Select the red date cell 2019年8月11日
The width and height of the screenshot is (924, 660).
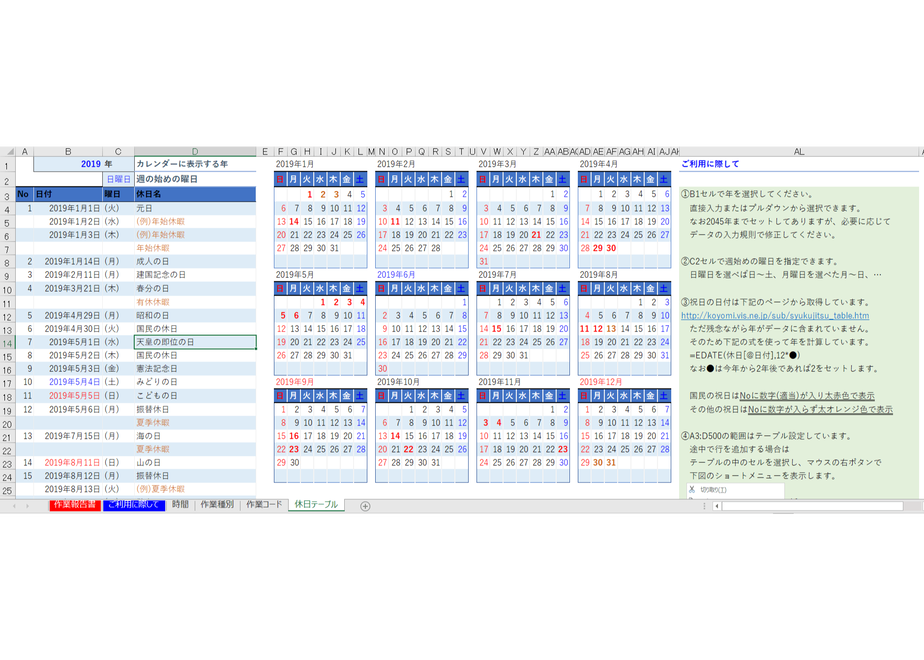coord(68,463)
